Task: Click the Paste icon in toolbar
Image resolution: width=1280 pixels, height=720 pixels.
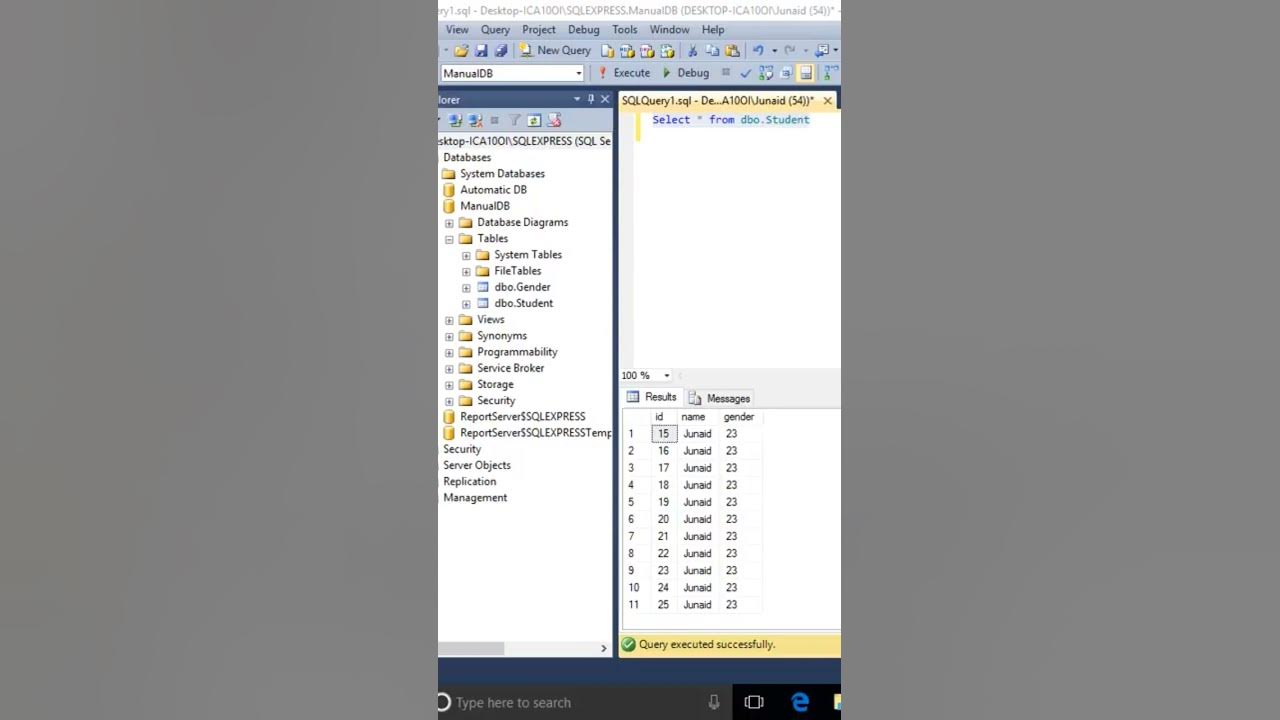Action: pos(732,51)
